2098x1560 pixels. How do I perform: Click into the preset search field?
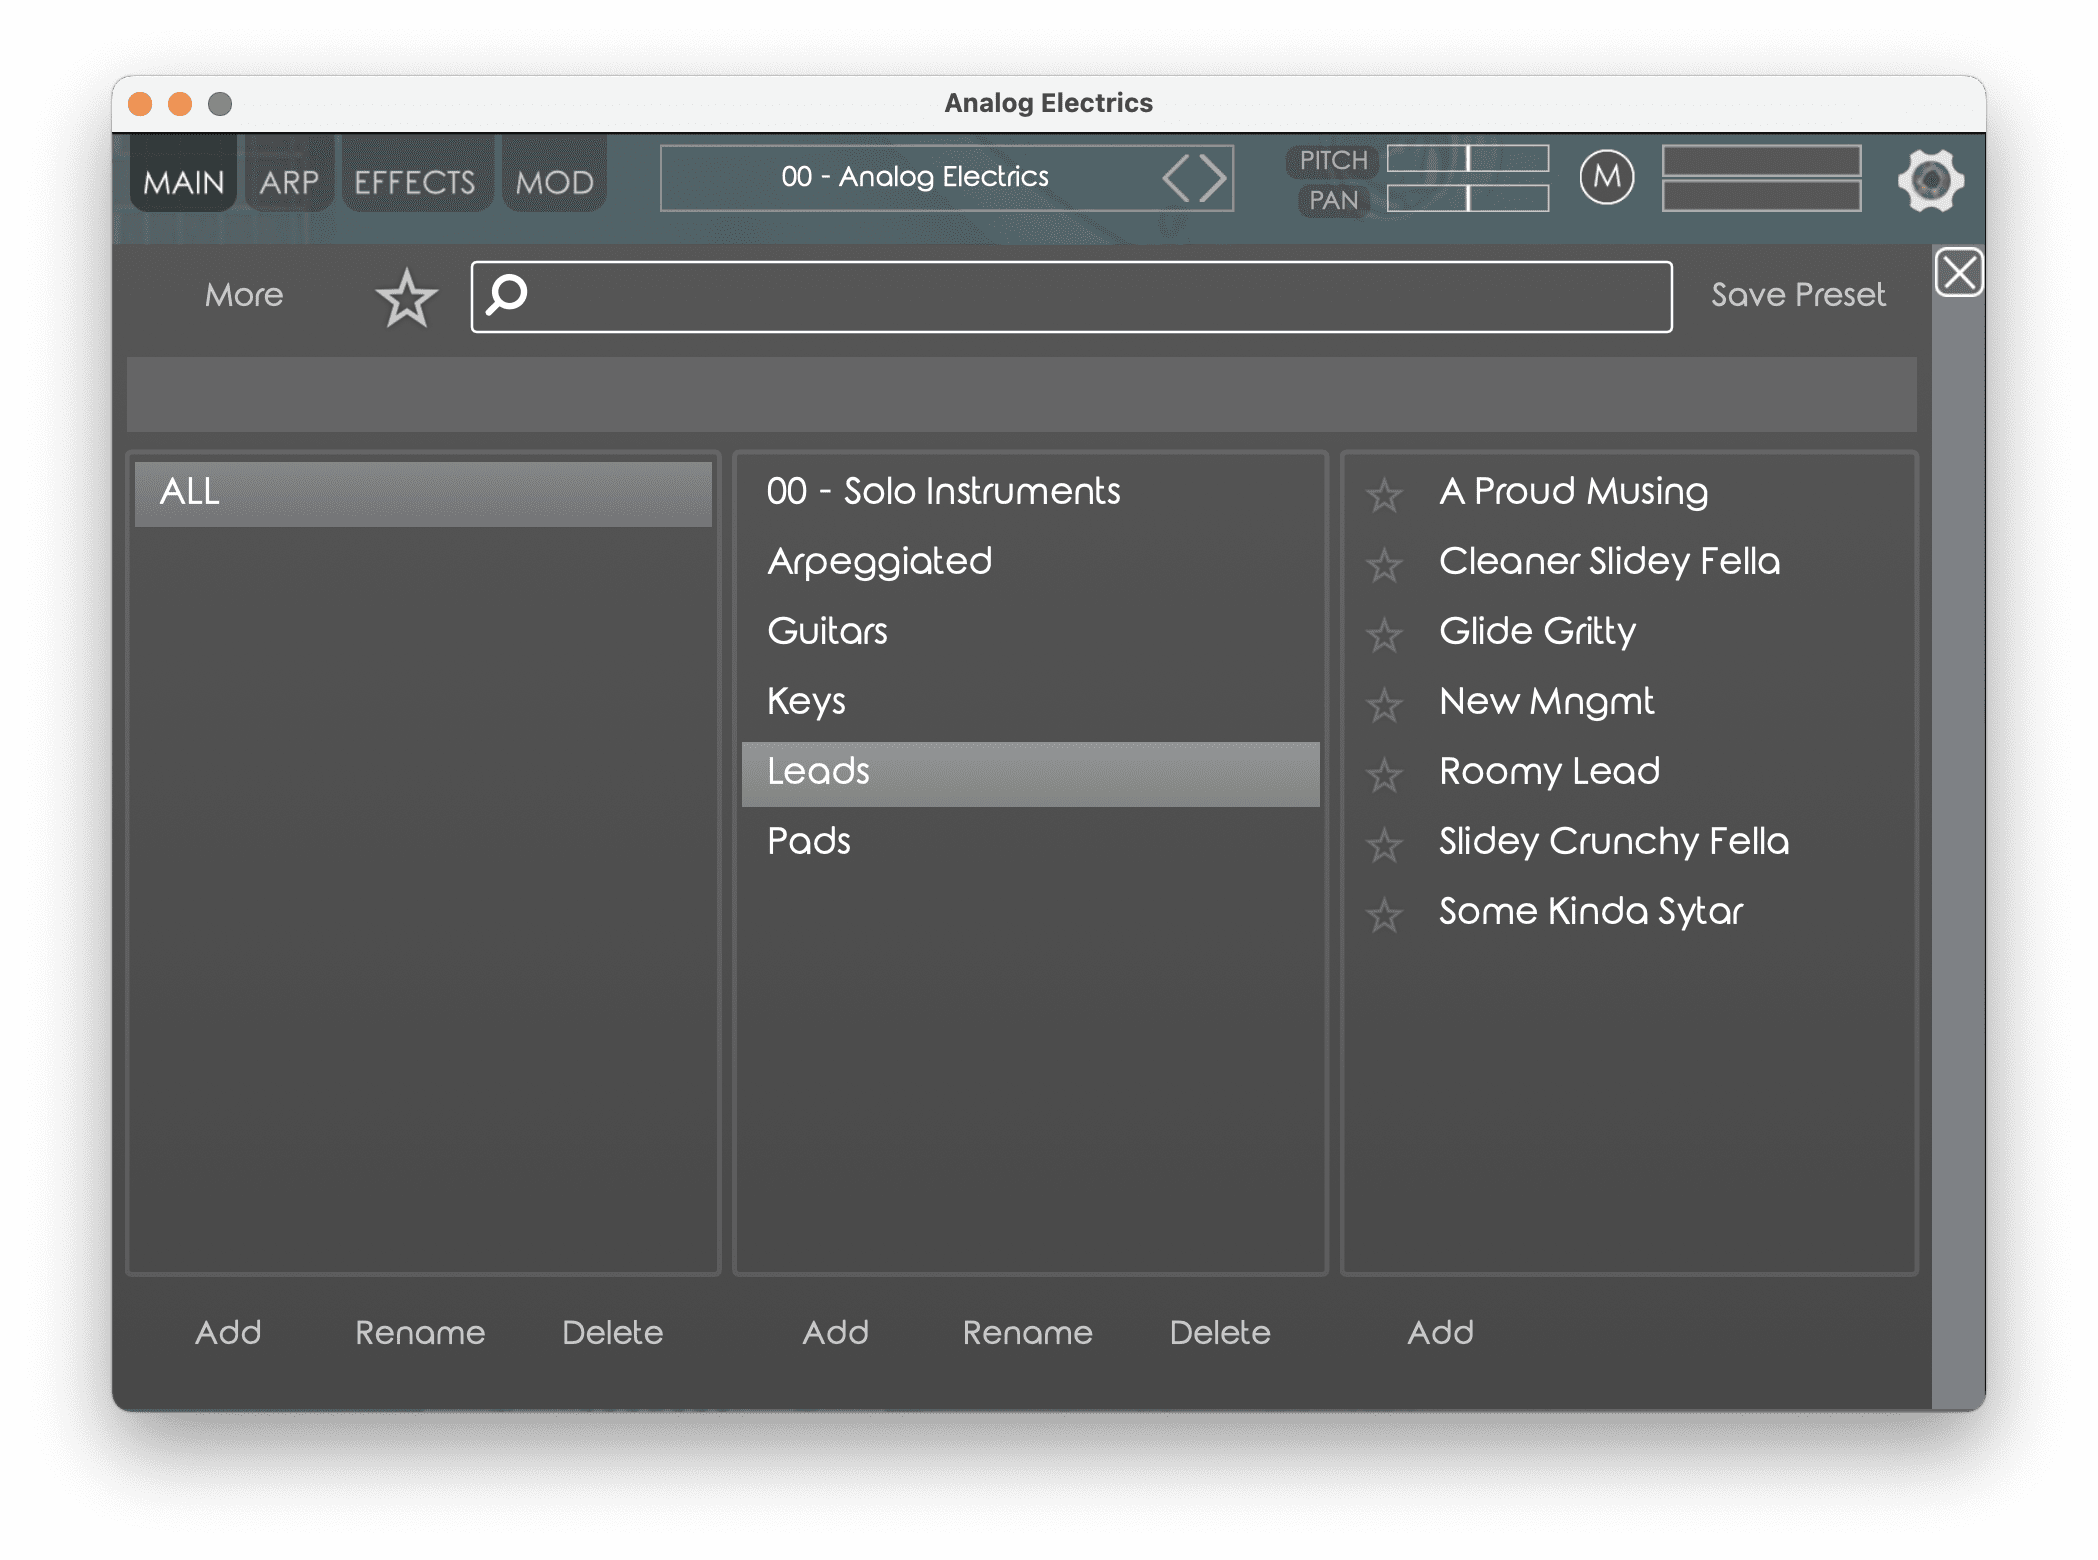tap(1090, 297)
